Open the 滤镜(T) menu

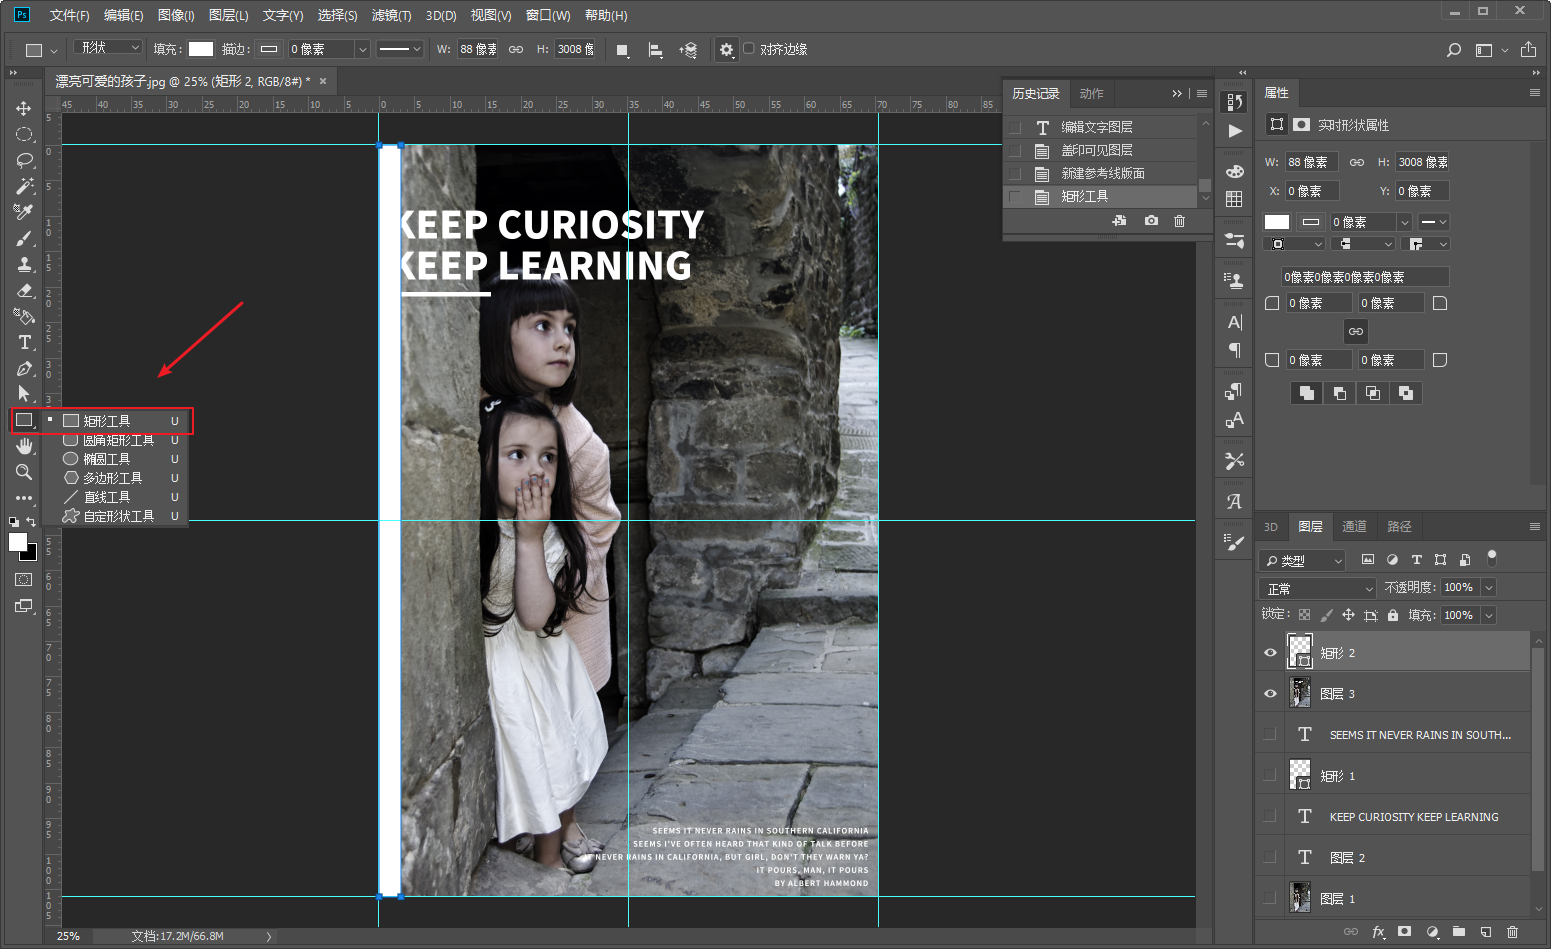(x=391, y=15)
